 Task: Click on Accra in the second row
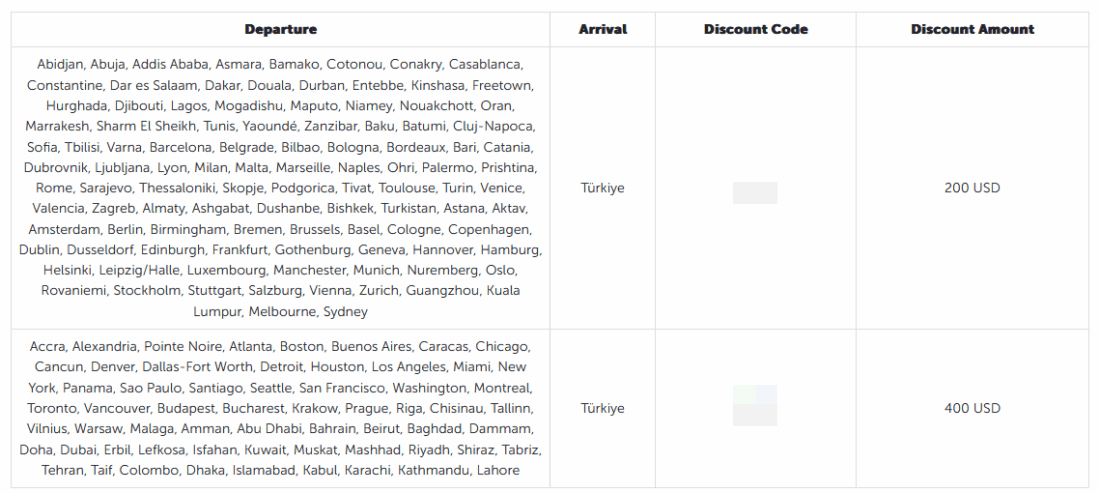coord(47,346)
